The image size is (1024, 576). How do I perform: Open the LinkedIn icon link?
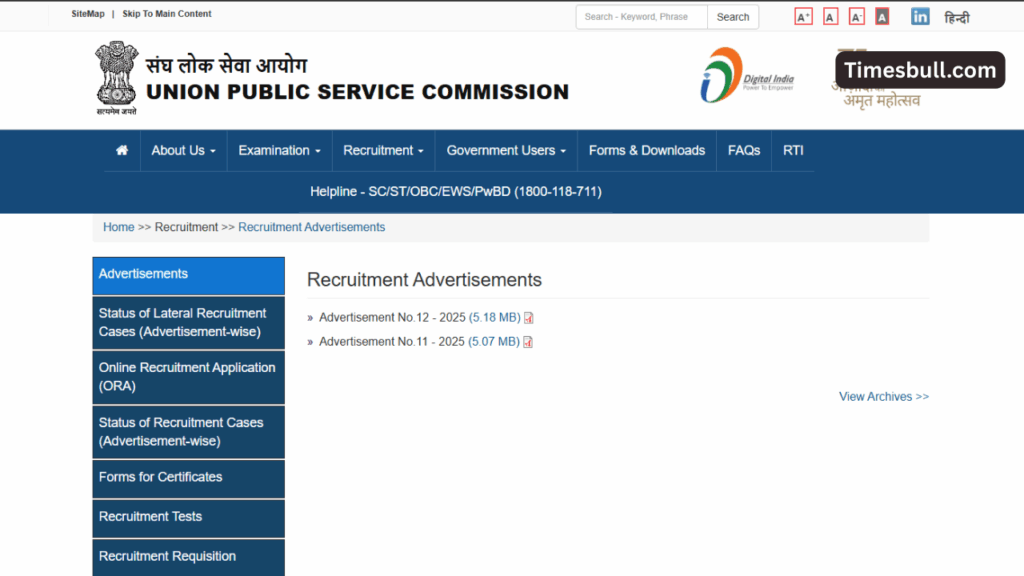click(920, 17)
